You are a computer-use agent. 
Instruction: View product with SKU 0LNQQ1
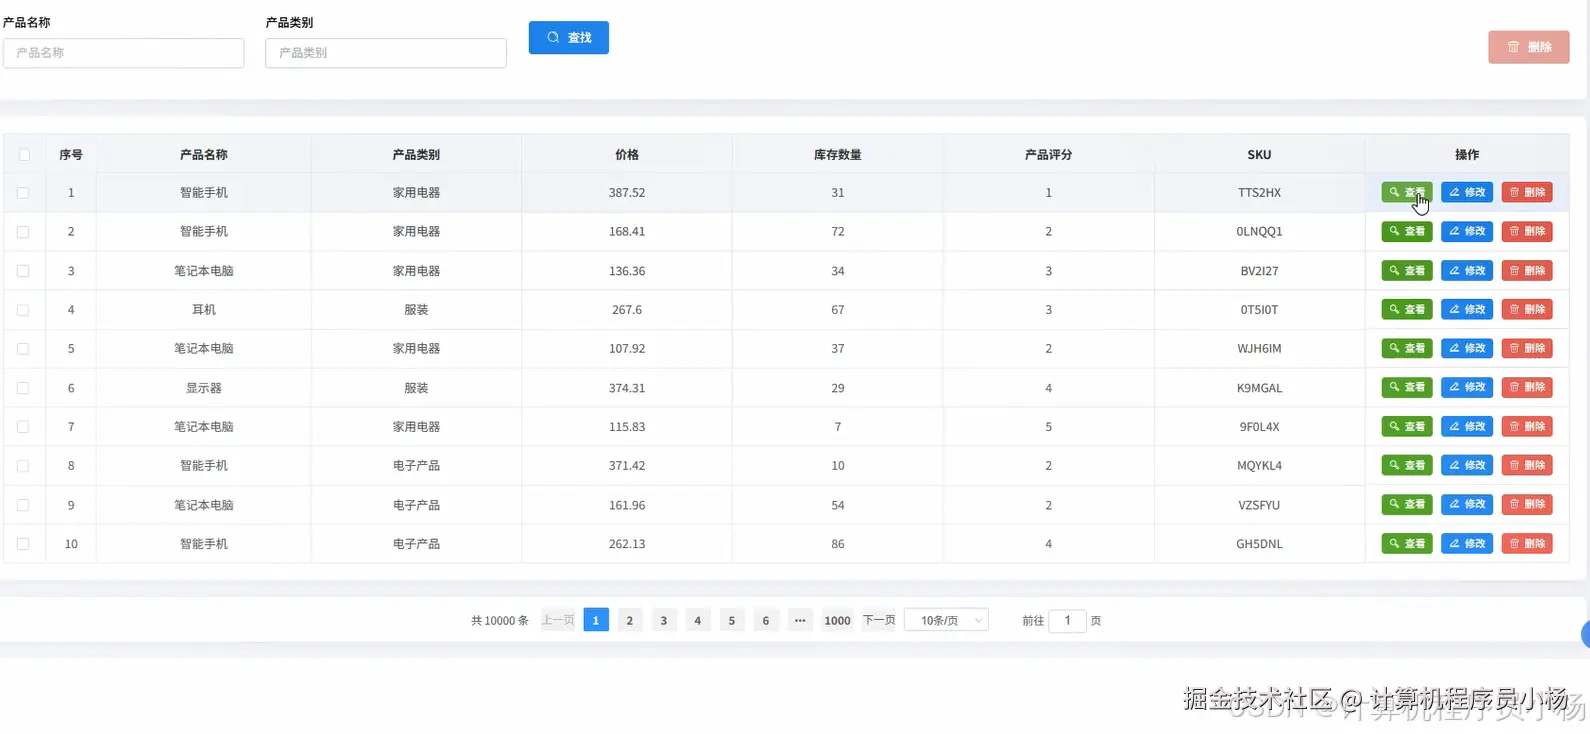pyautogui.click(x=1407, y=231)
